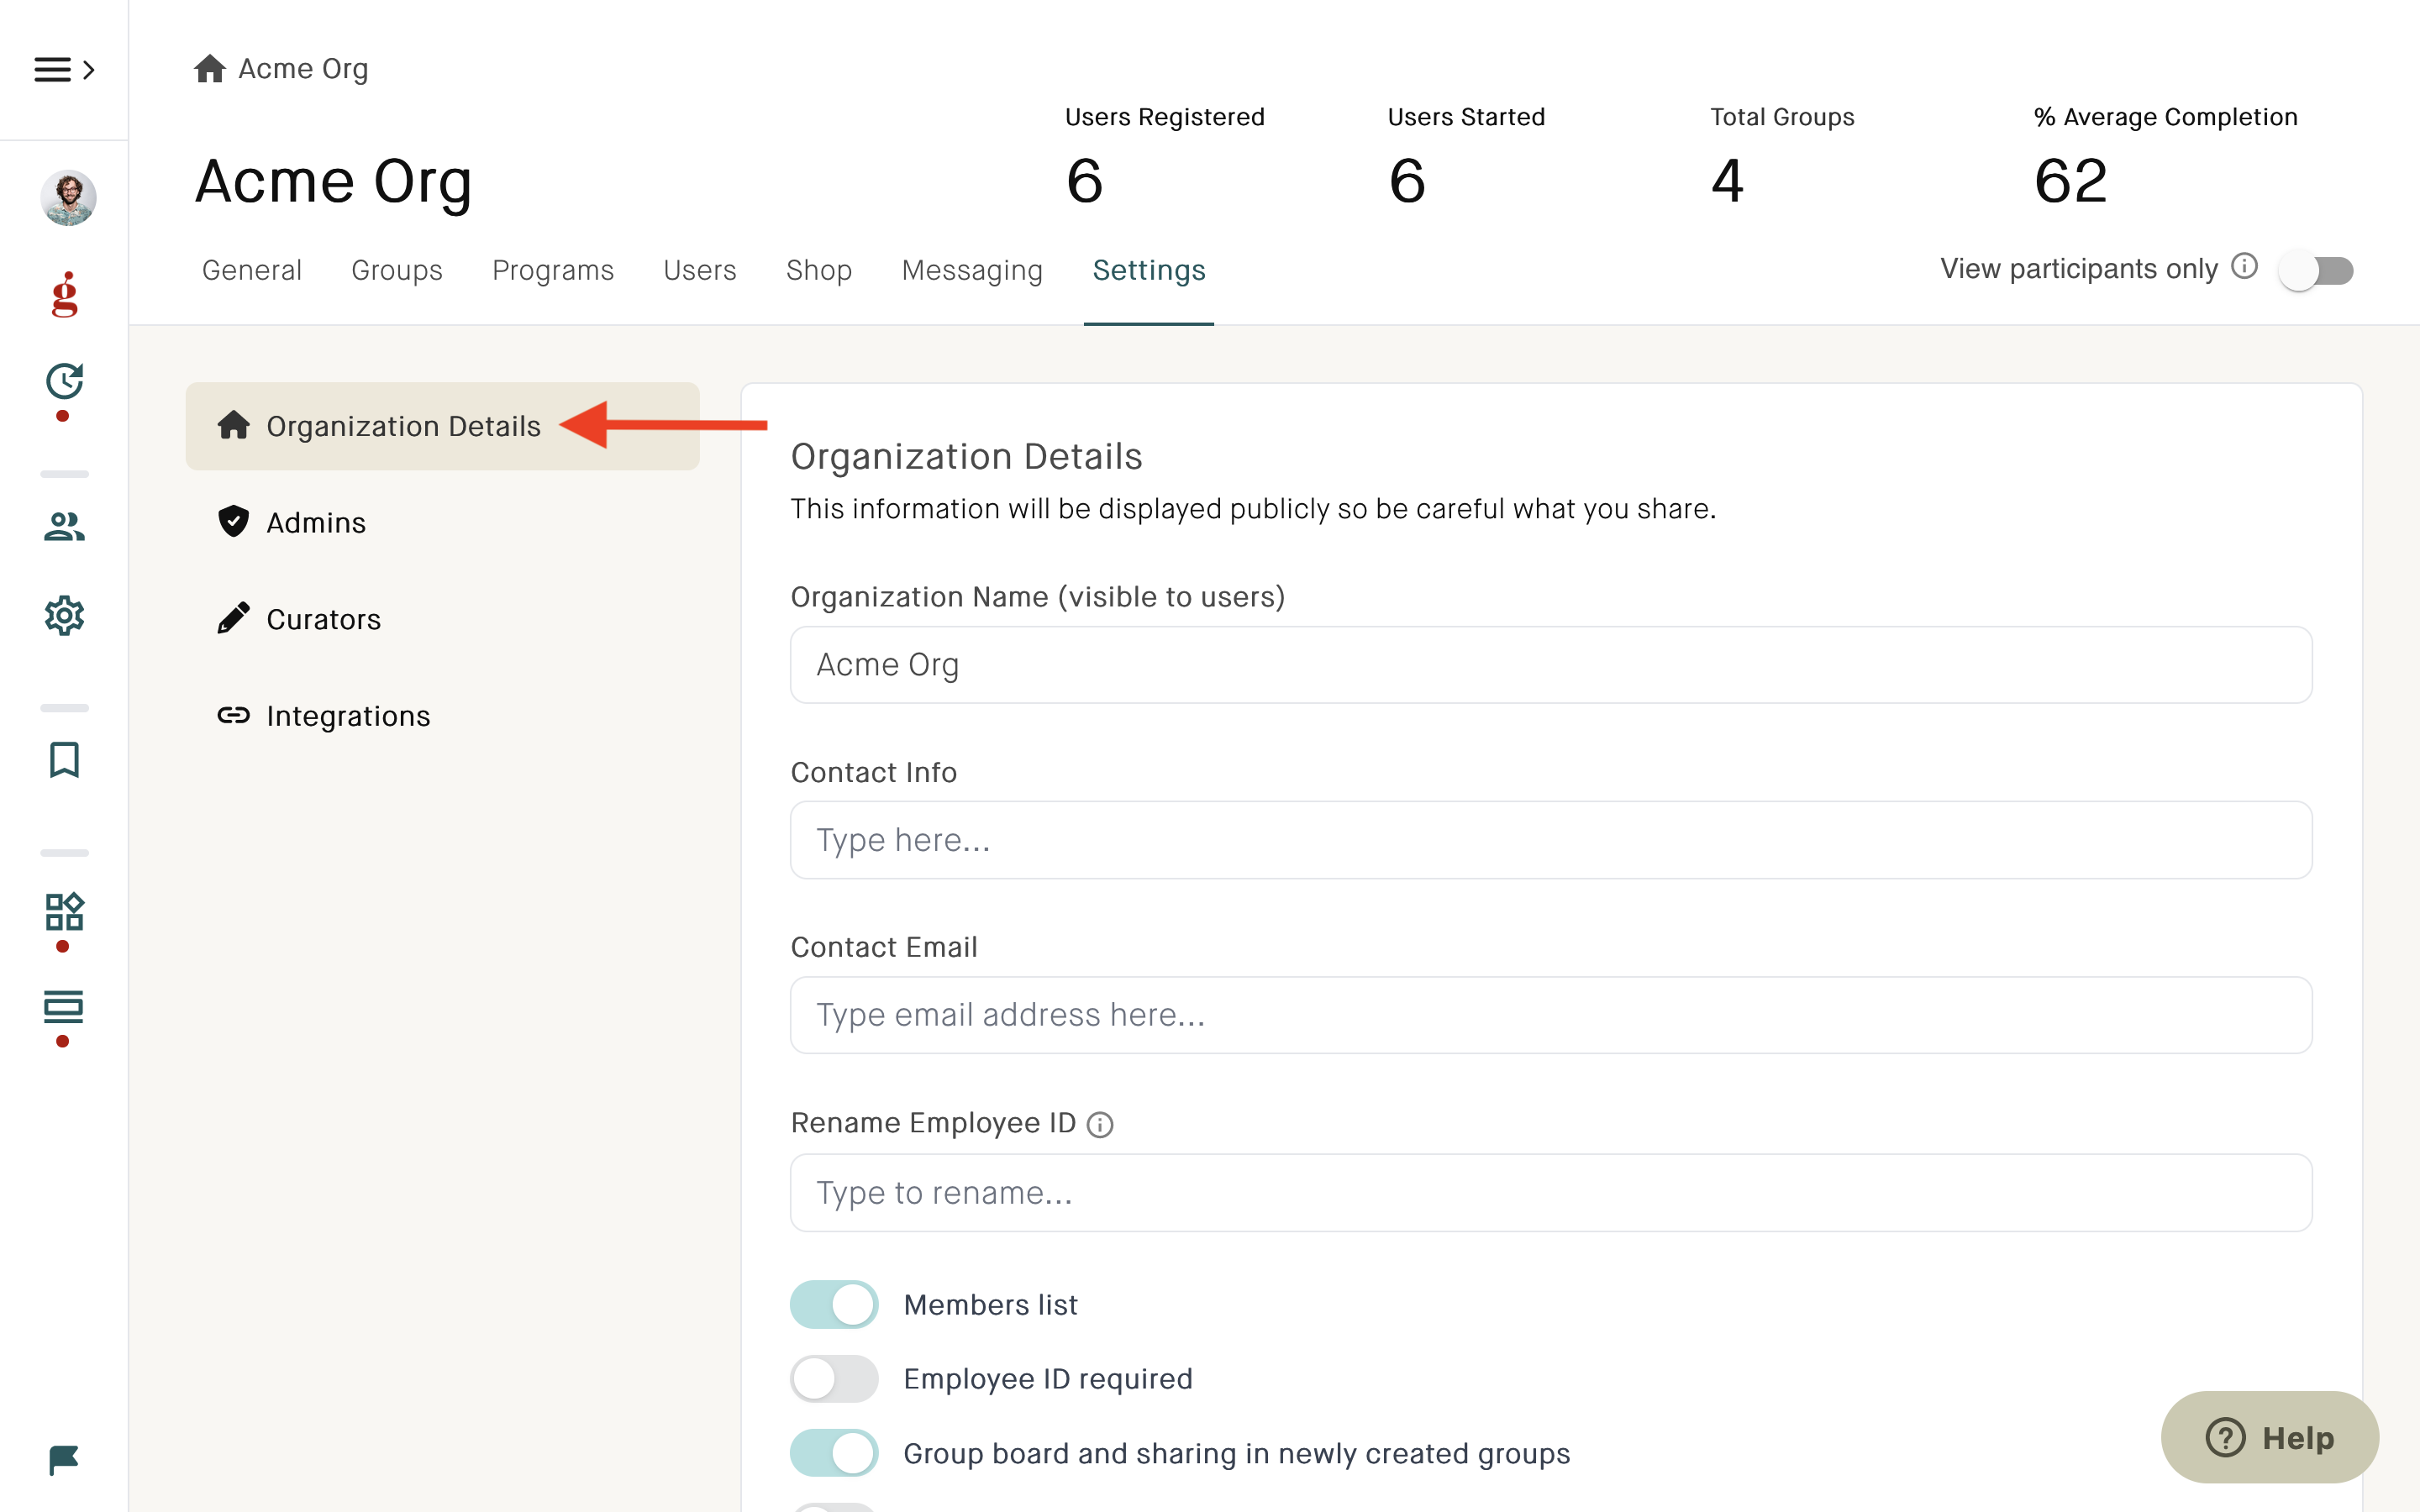Click the Integrations link icon
The height and width of the screenshot is (1512, 2420).
pyautogui.click(x=233, y=715)
